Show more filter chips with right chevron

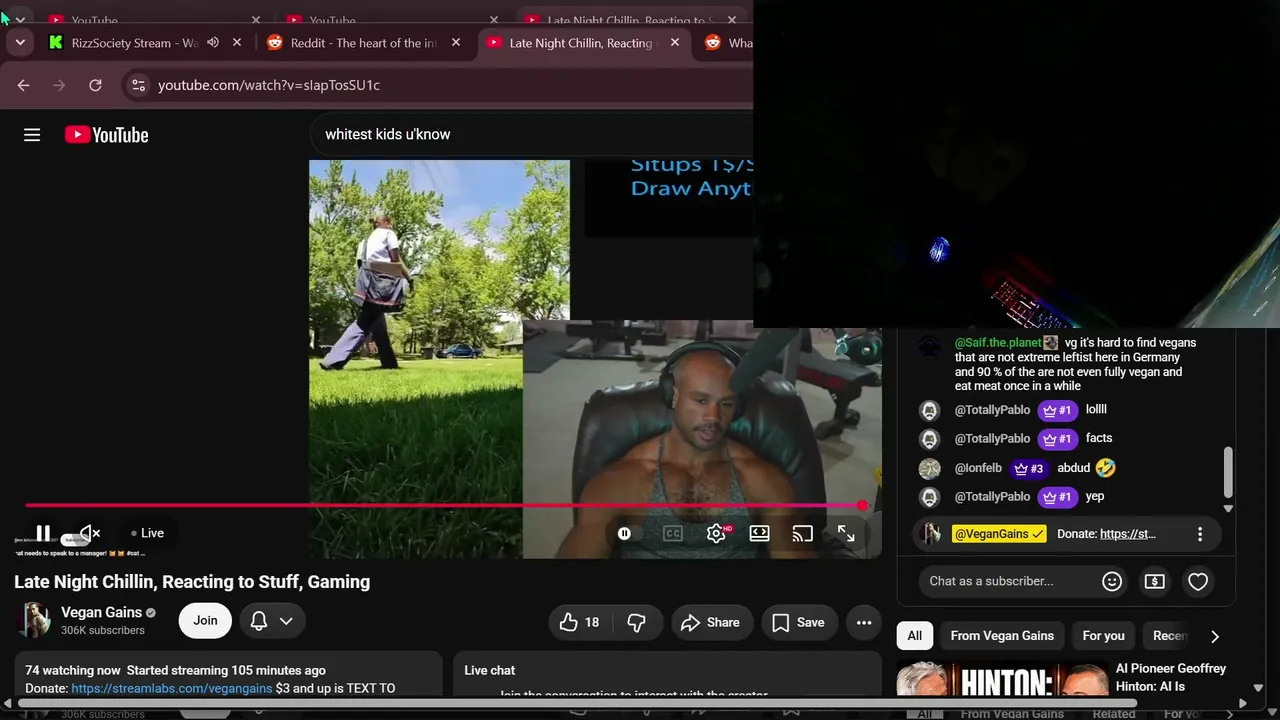1215,636
